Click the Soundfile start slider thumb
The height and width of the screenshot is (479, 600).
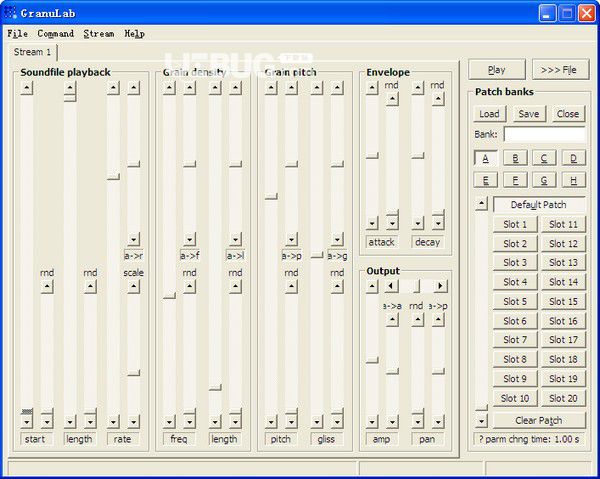pos(27,411)
